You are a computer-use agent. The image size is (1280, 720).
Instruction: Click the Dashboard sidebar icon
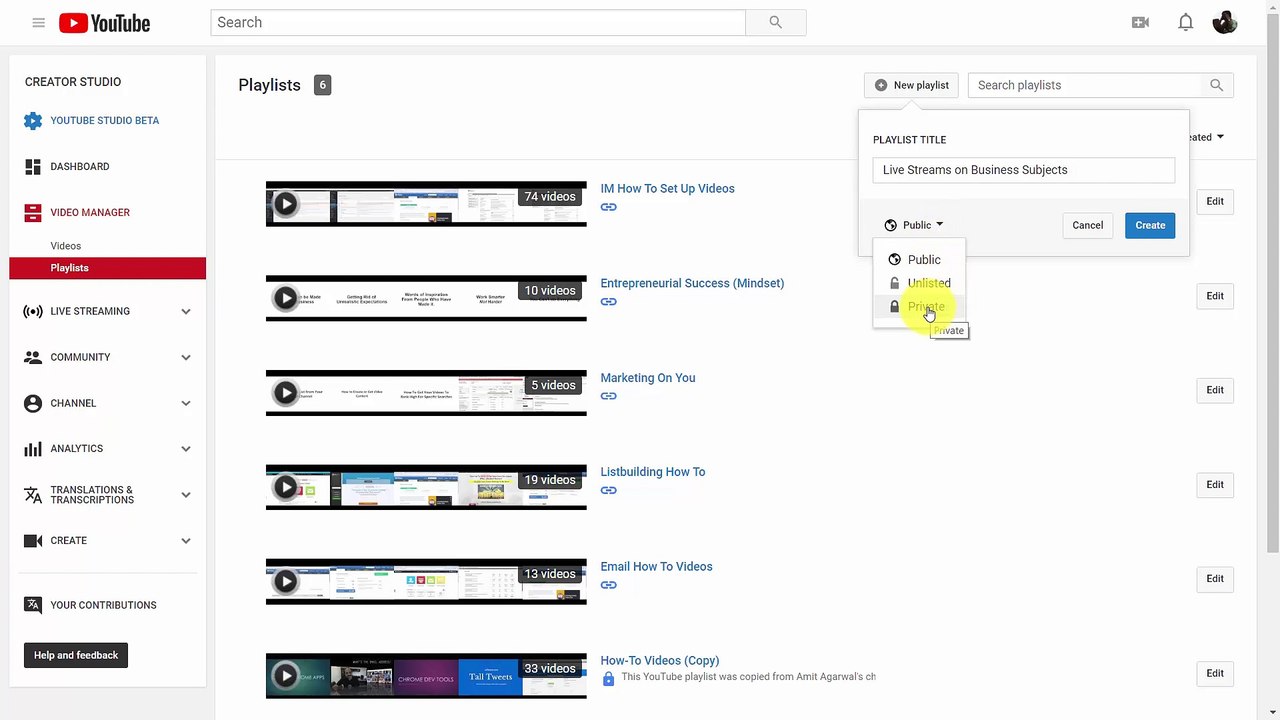[x=33, y=167]
